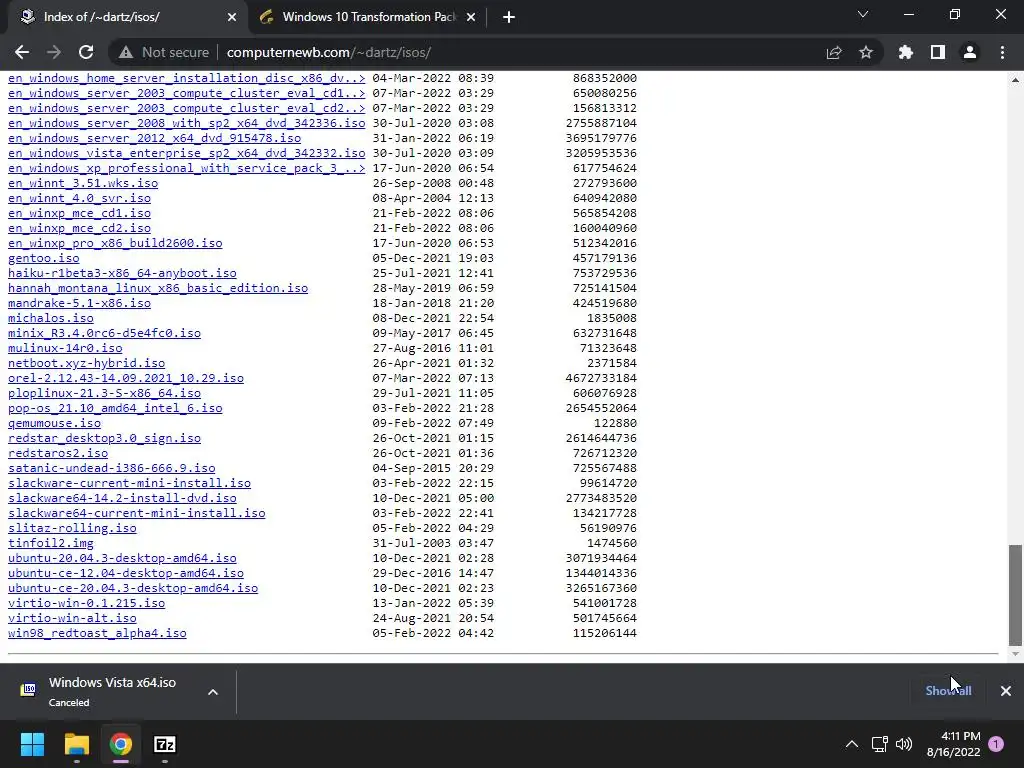Open the Extensions puzzle icon
Screen dimensions: 1024x768
pyautogui.click(x=906, y=52)
